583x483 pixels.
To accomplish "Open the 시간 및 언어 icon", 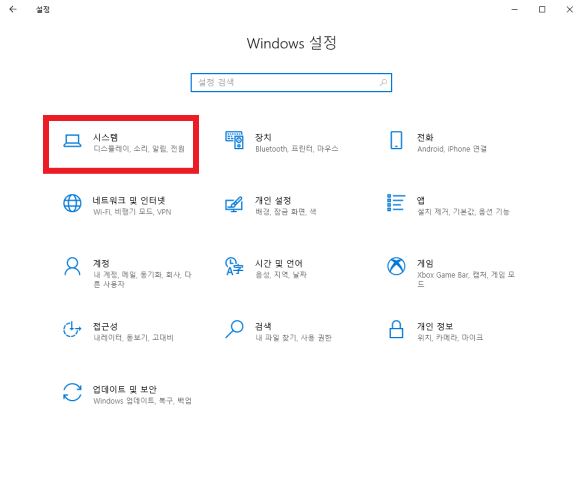I will tap(234, 266).
